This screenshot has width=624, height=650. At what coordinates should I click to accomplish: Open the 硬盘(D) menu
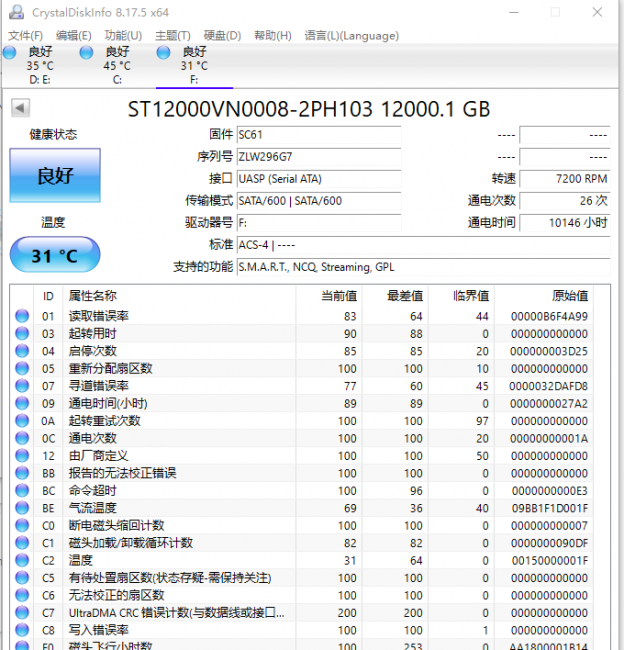222,36
